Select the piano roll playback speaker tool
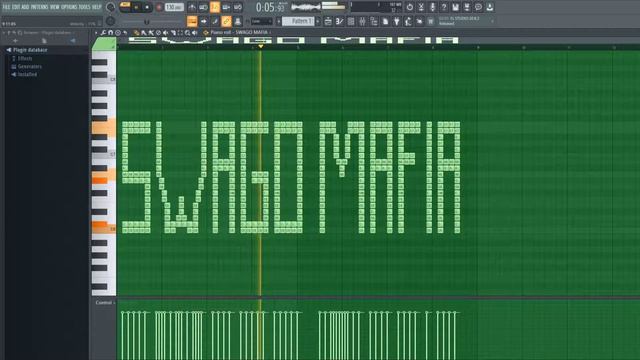The width and height of the screenshot is (640, 360). point(194,33)
